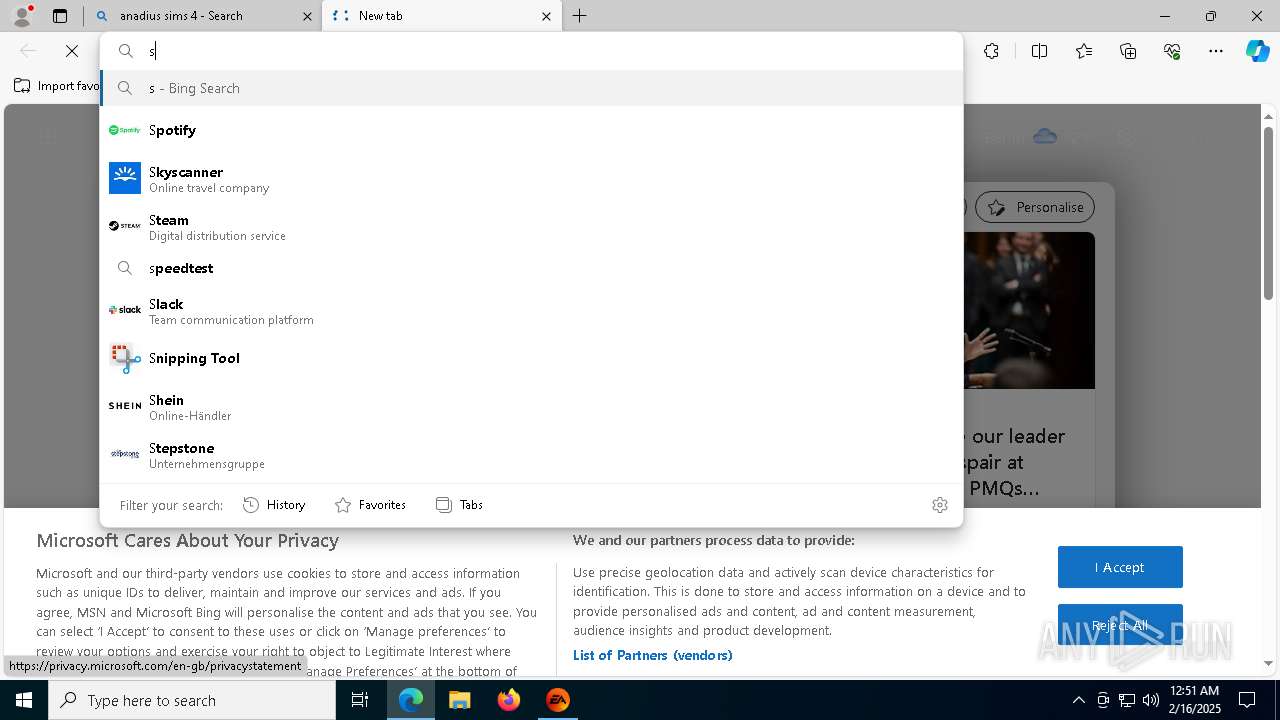Choose the Shein suggestion
Image resolution: width=1280 pixels, height=720 pixels.
click(531, 406)
